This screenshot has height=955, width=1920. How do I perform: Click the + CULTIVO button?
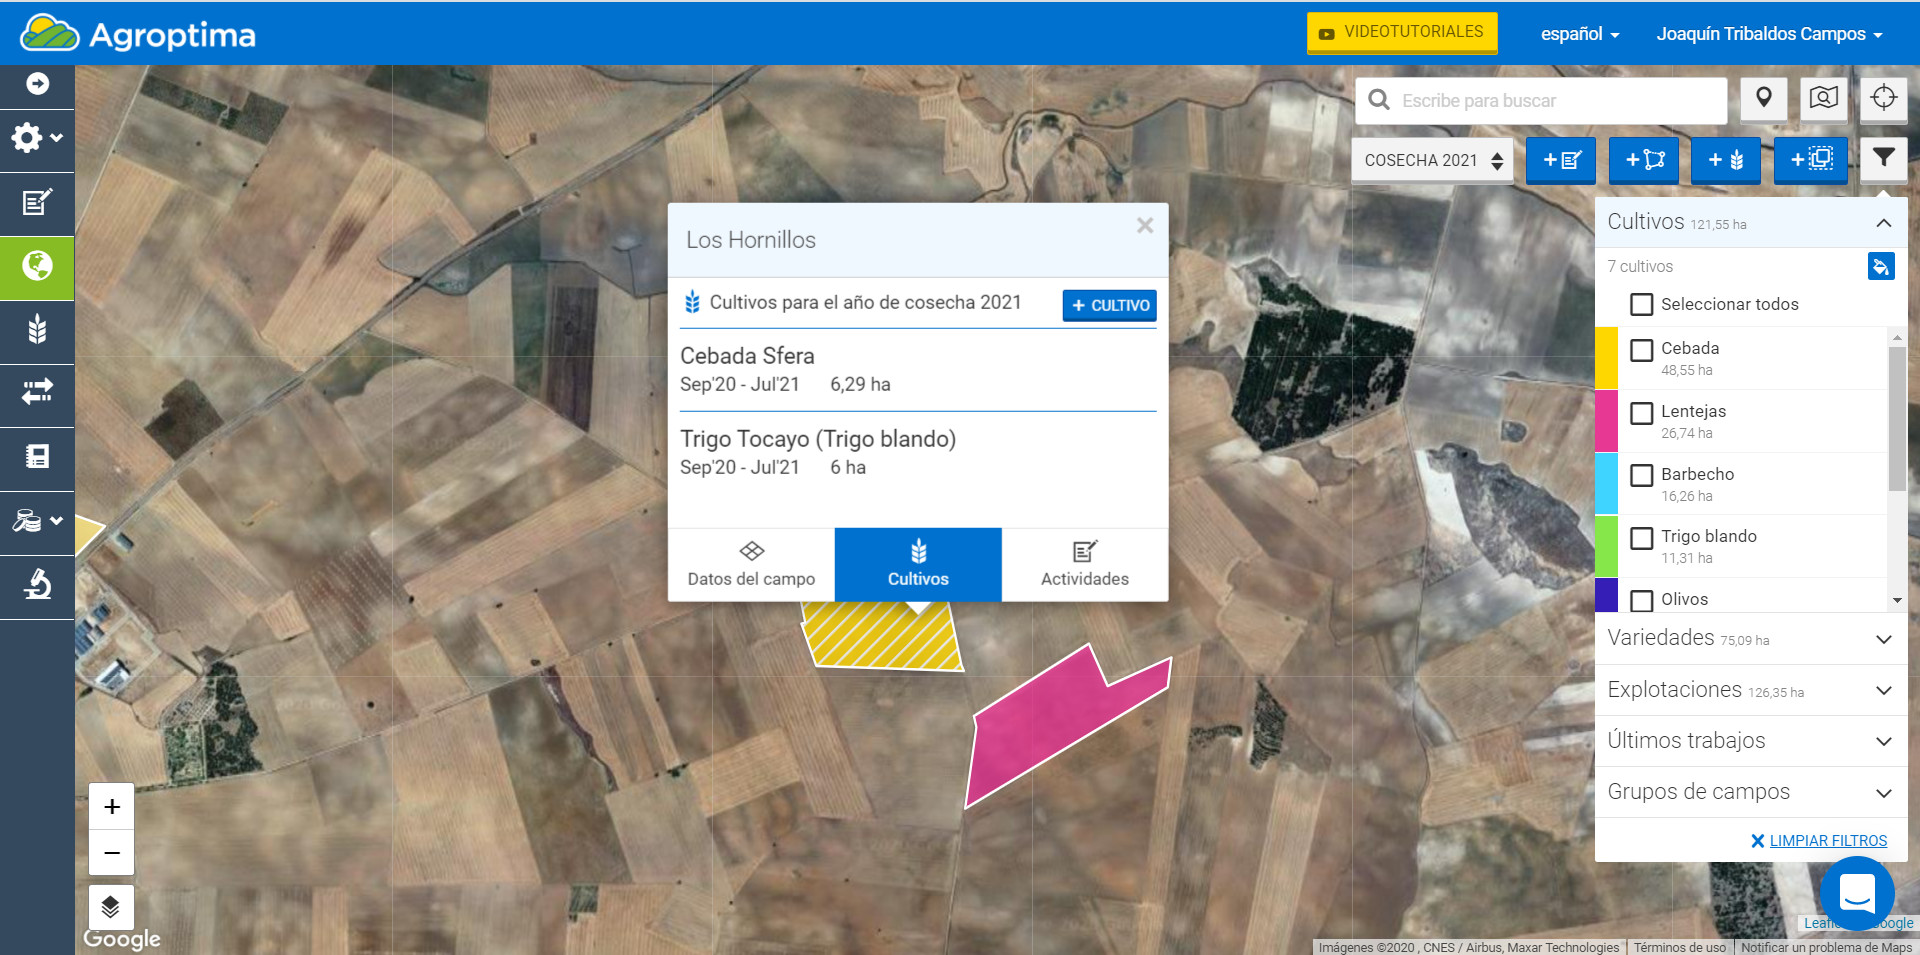(x=1109, y=305)
